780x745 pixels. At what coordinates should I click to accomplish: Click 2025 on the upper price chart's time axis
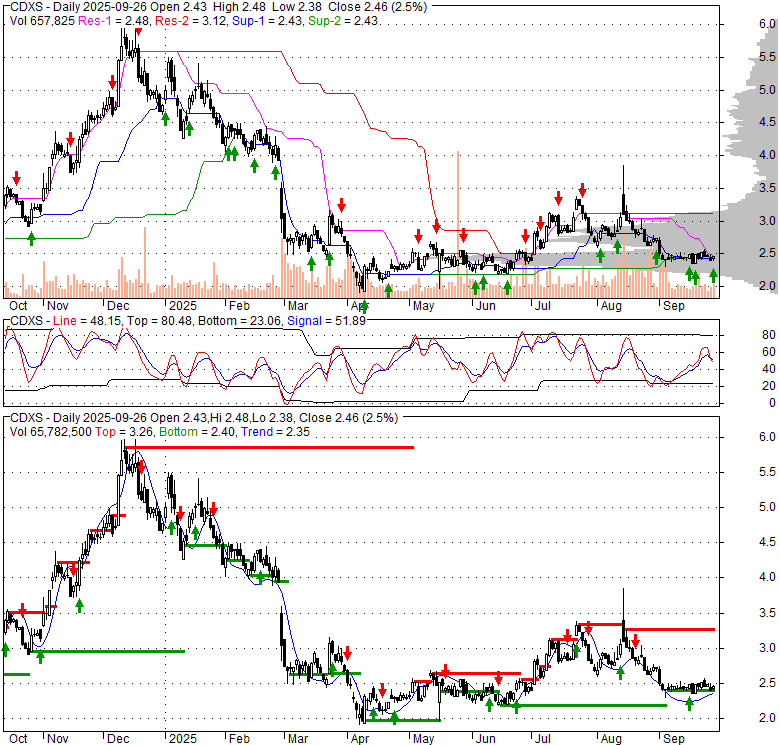tap(183, 306)
